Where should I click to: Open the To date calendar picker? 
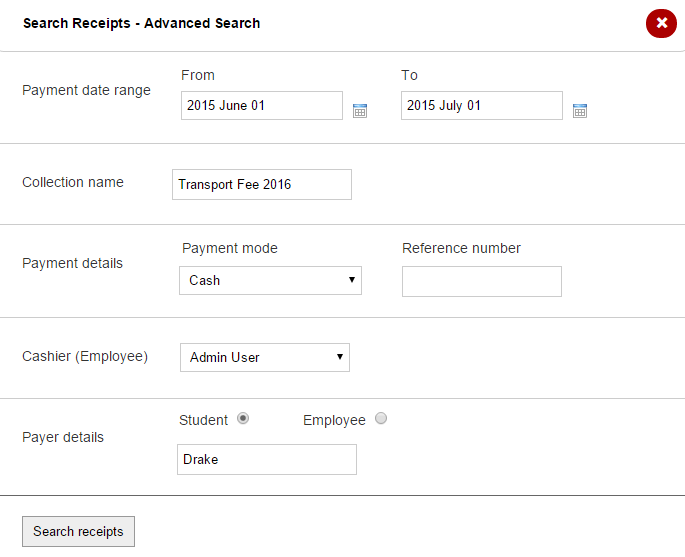[580, 111]
